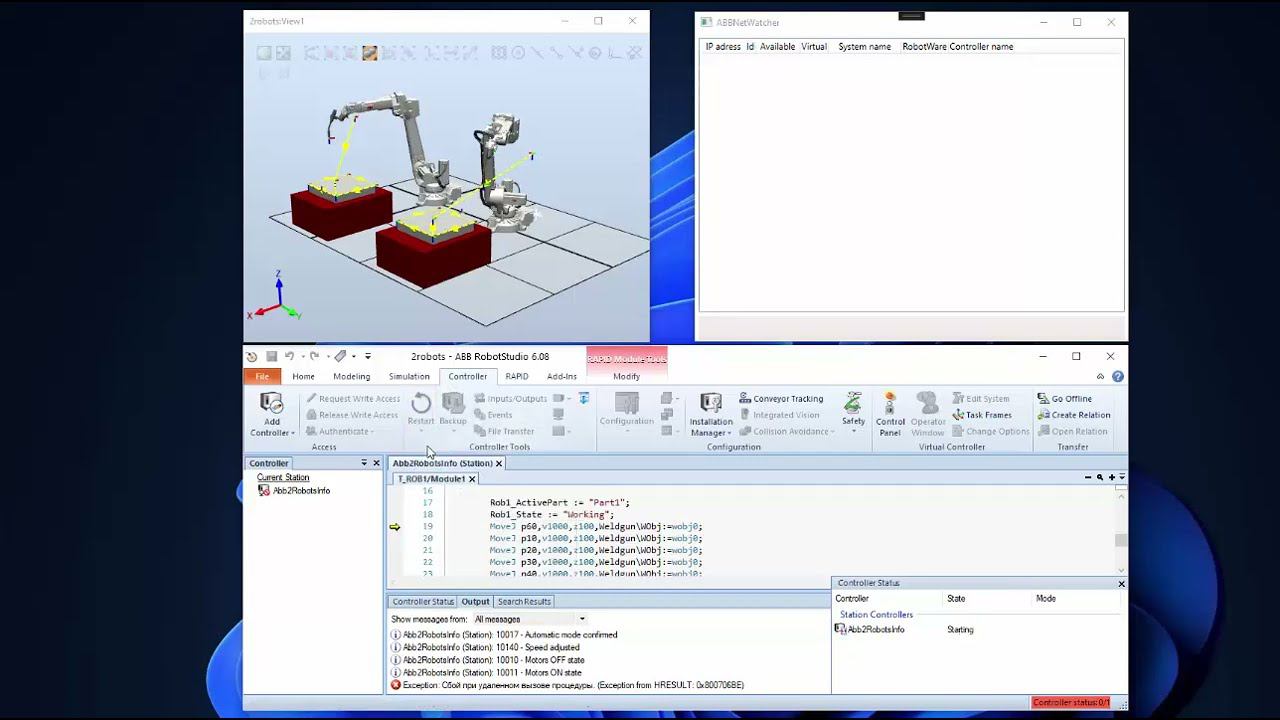Click the Backup icon
Viewport: 1280px width, 720px height.
453,403
